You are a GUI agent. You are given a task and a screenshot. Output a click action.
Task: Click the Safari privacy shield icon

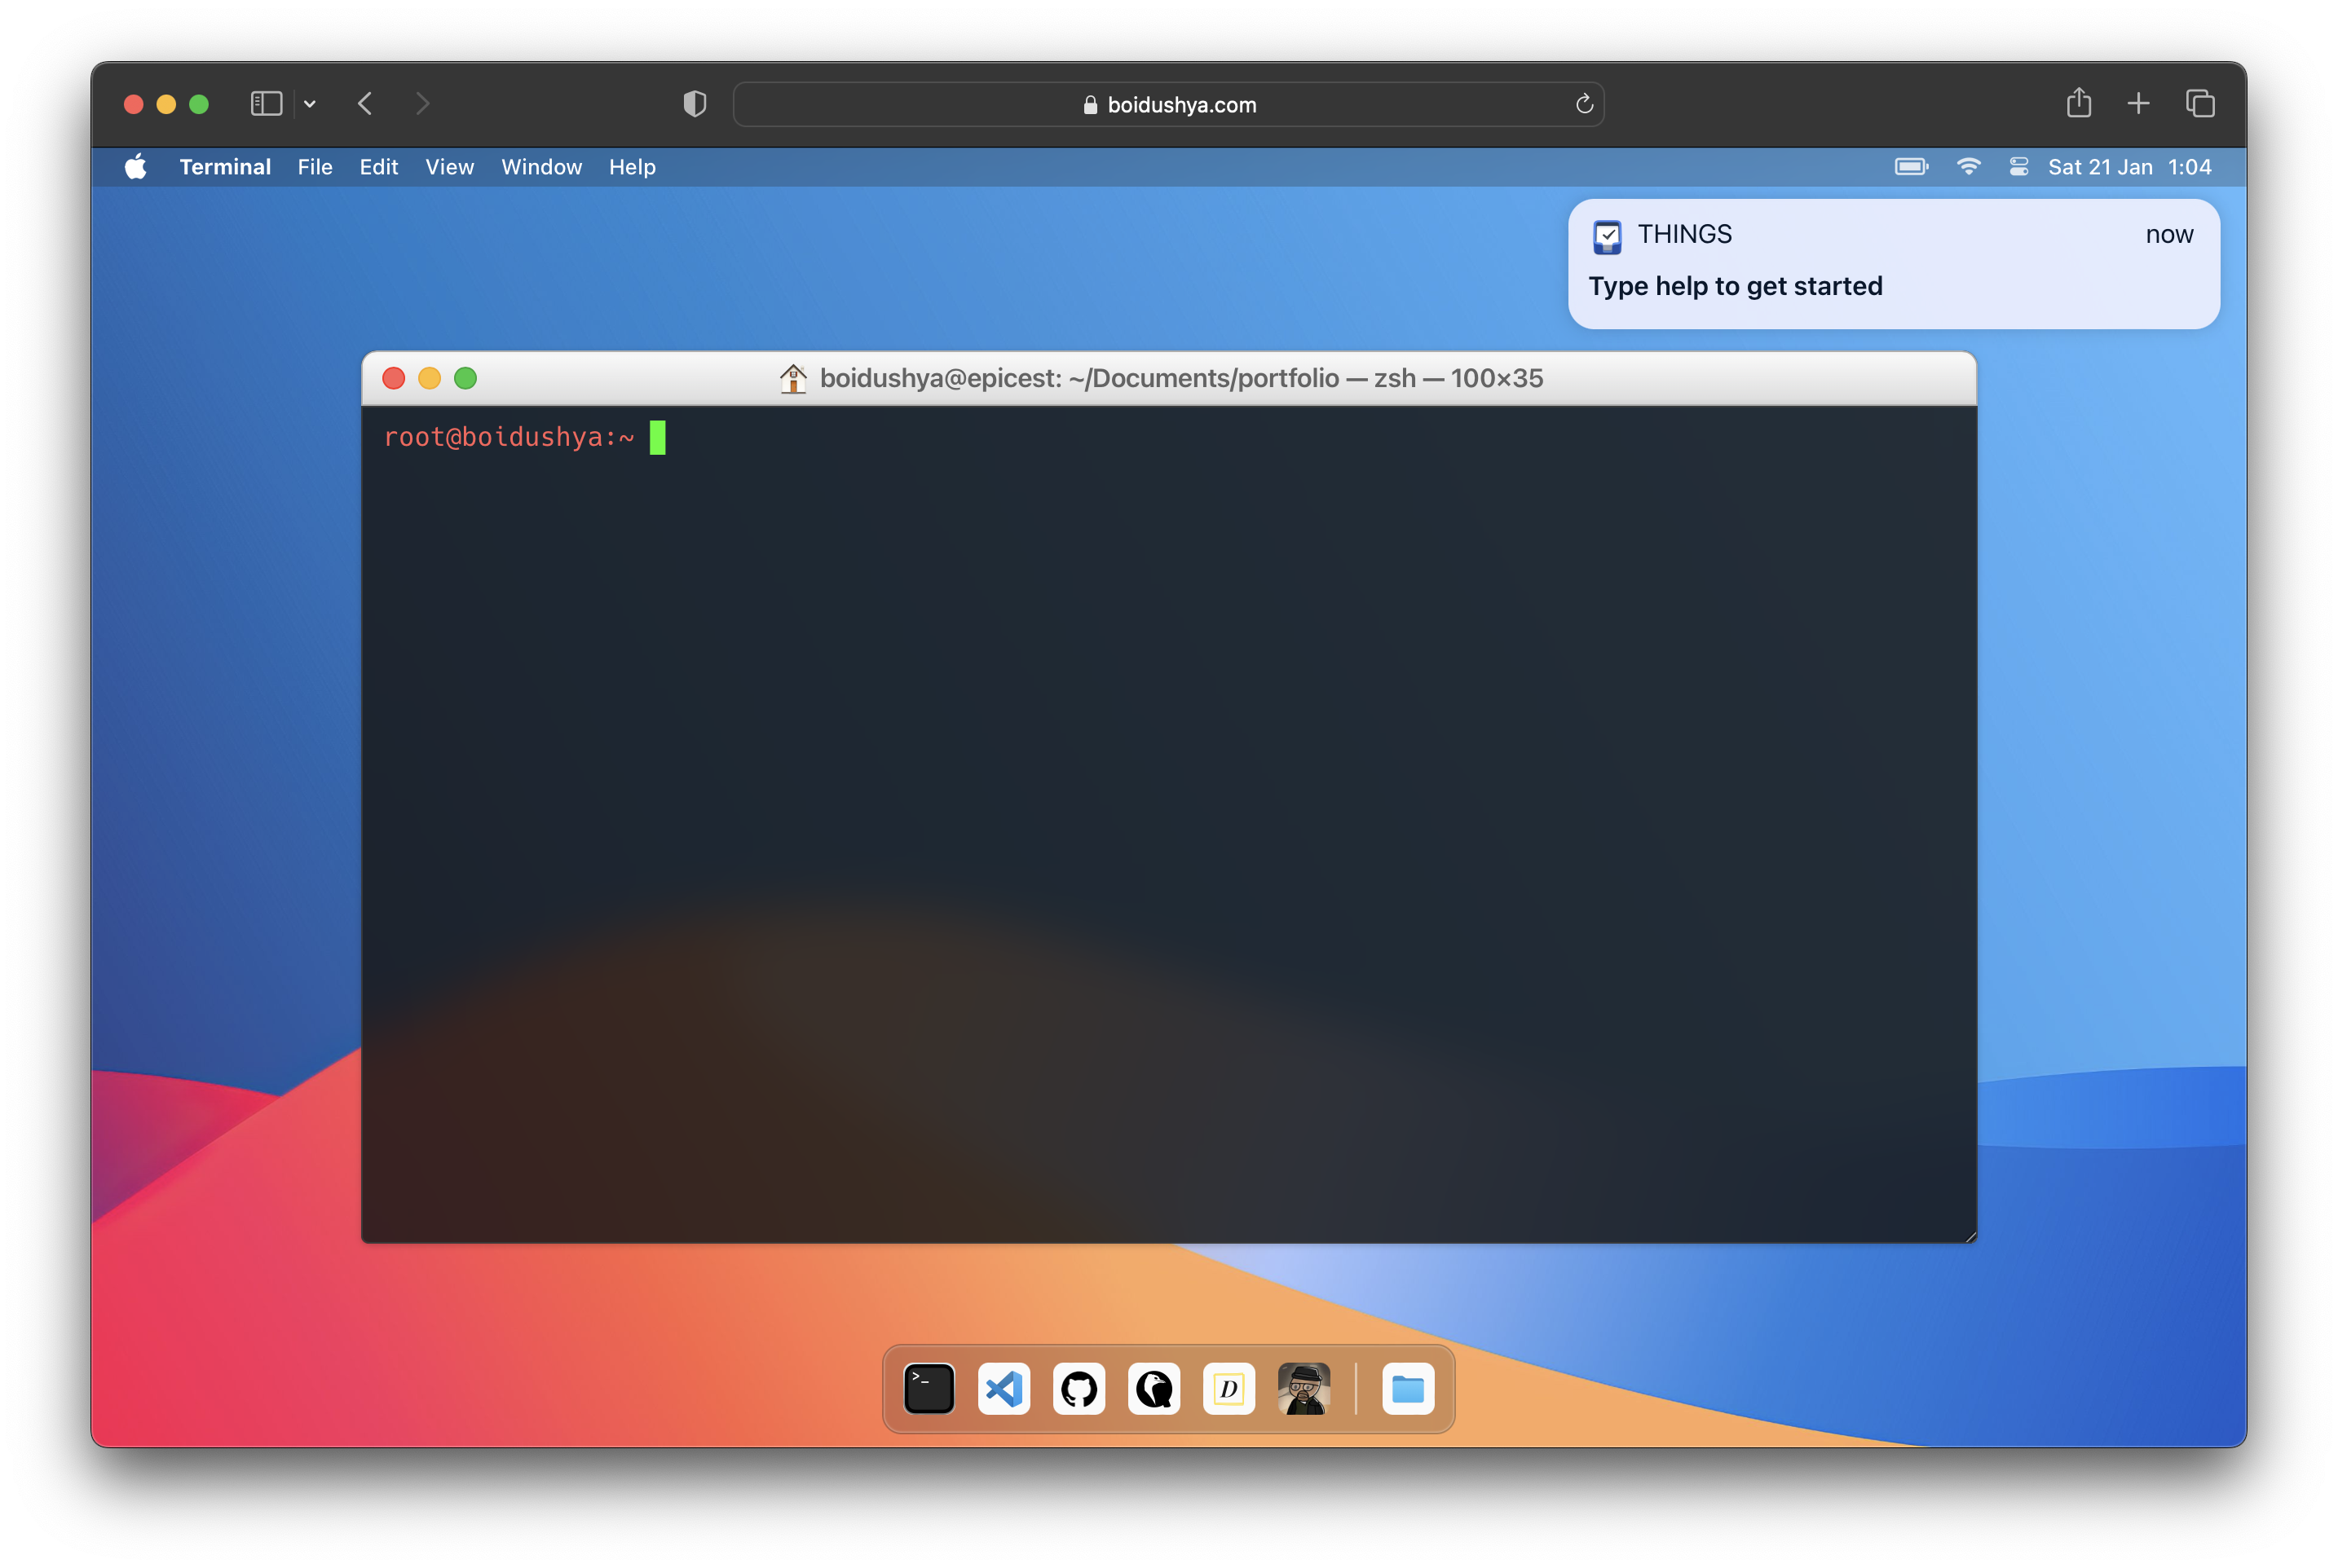click(695, 104)
